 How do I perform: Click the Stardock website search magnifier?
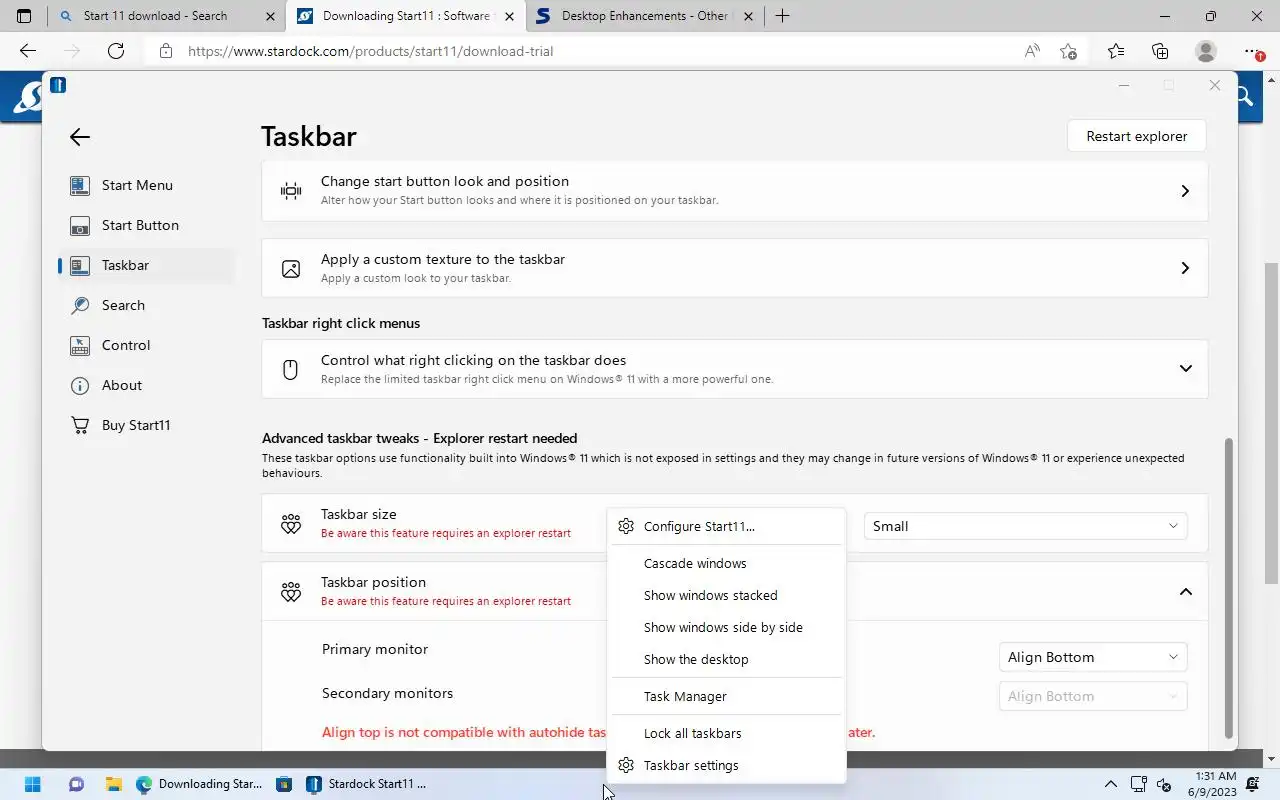1244,96
